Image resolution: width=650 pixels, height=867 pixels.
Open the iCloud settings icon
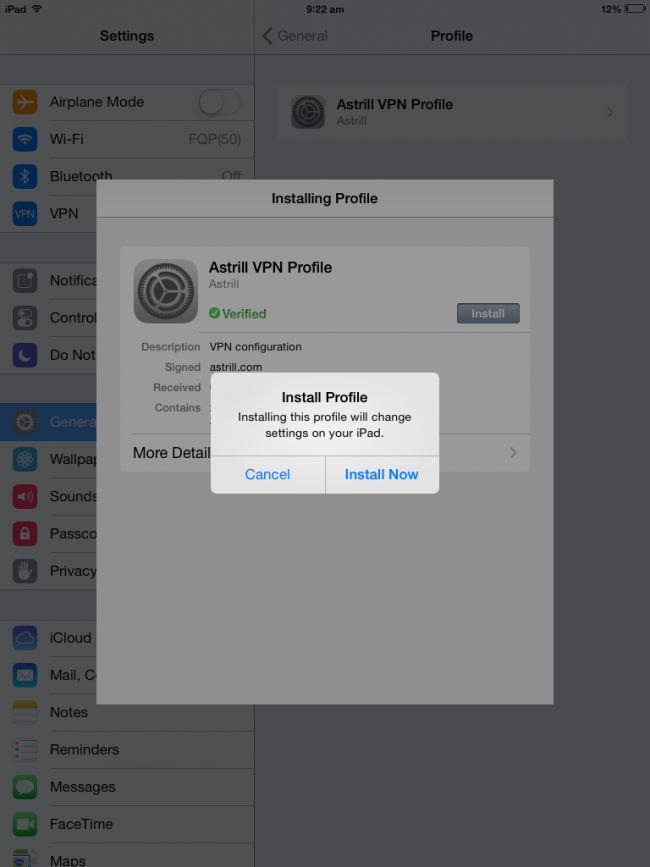pos(25,638)
